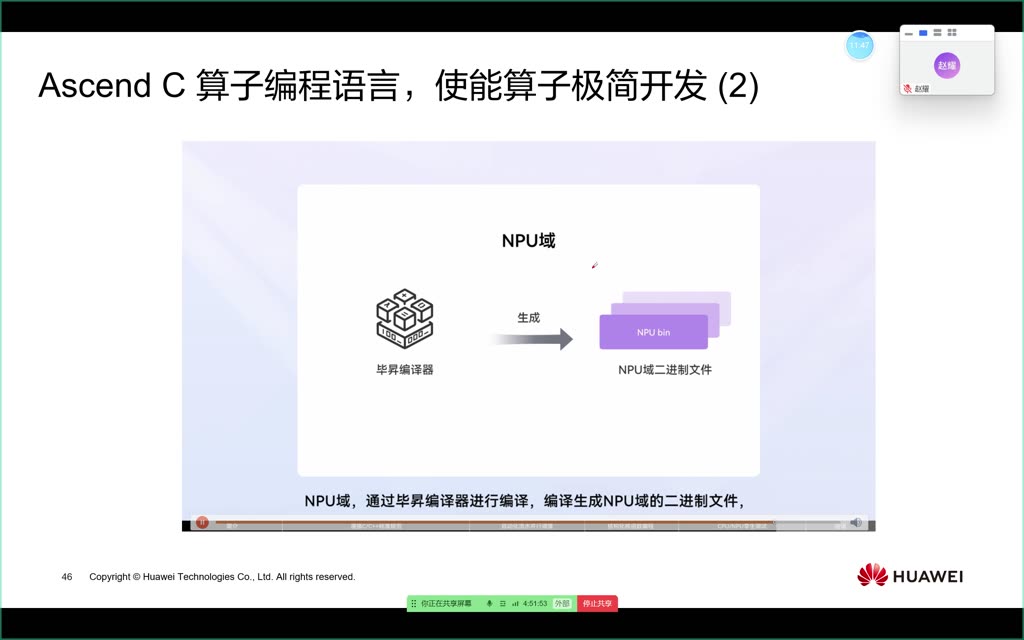This screenshot has height=640, width=1024.
Task: Click the 生成 arrow in the diagram
Action: click(532, 338)
